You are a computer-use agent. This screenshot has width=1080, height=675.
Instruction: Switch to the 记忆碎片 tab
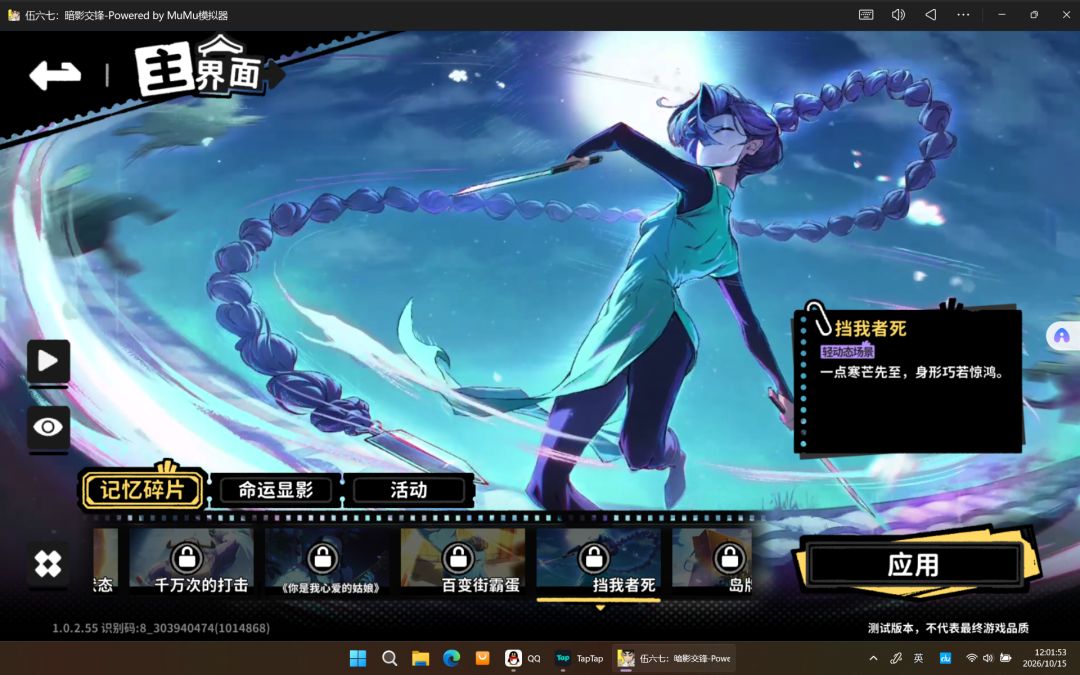(143, 490)
